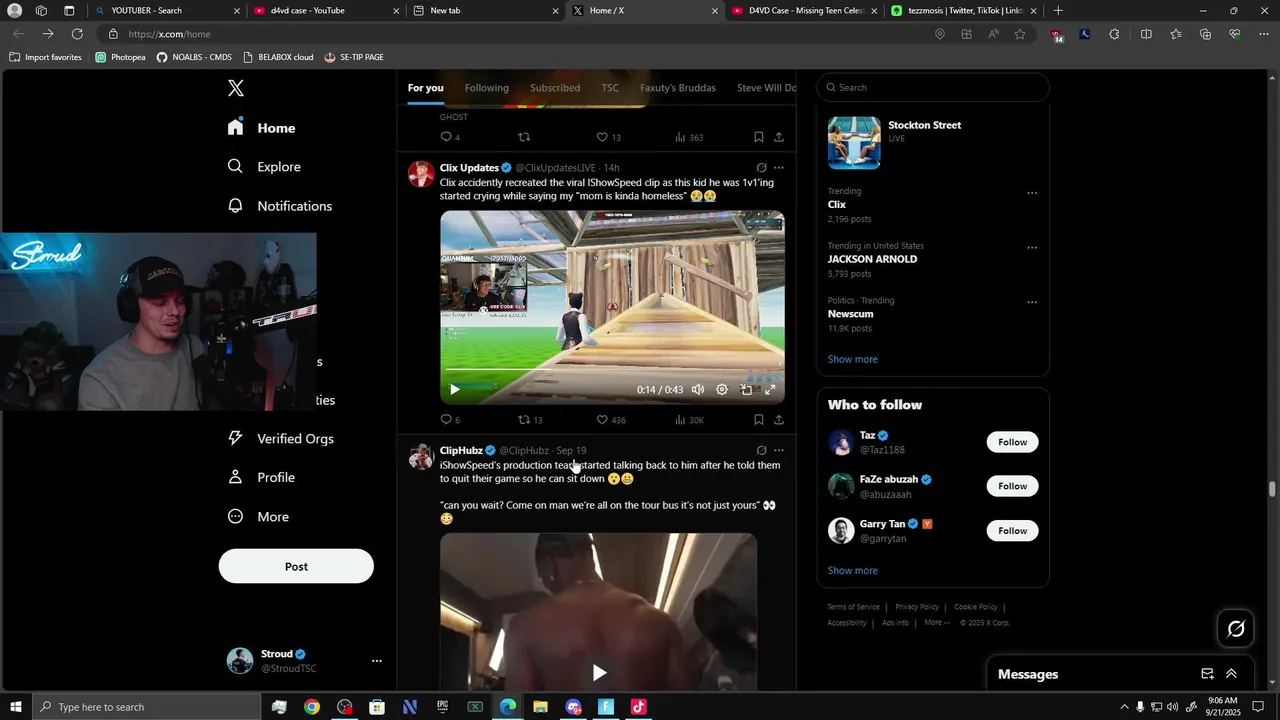Reply to the GHOST post above

[450, 137]
